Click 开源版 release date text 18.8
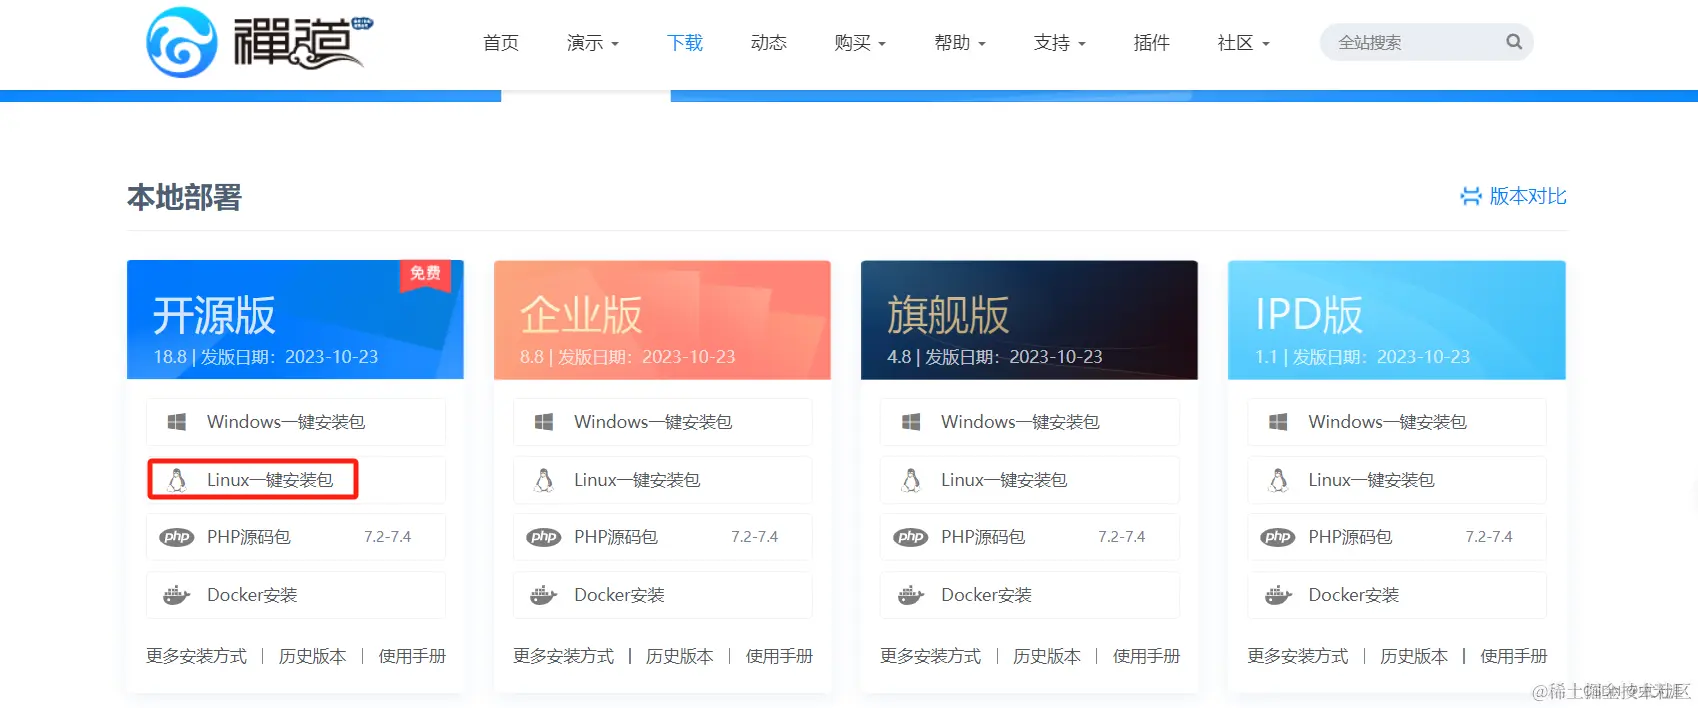1698x708 pixels. coord(265,357)
